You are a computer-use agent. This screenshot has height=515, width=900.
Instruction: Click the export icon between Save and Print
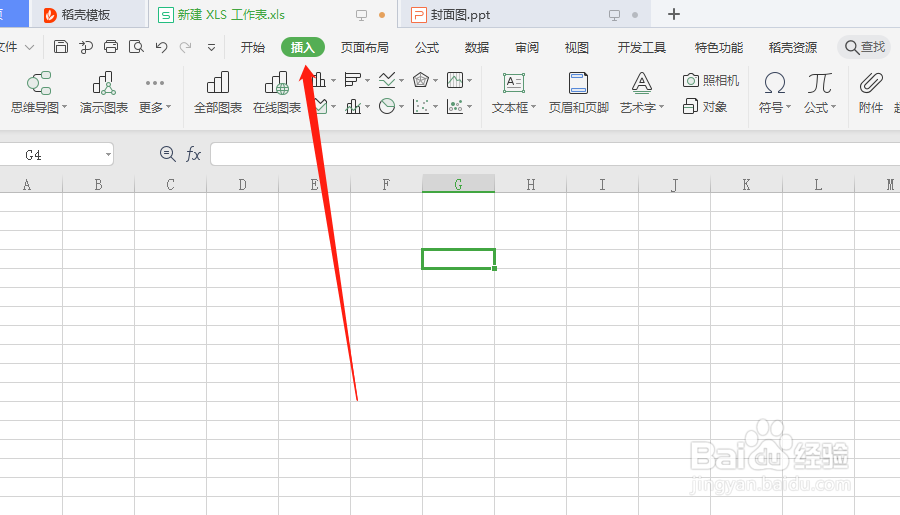(86, 47)
